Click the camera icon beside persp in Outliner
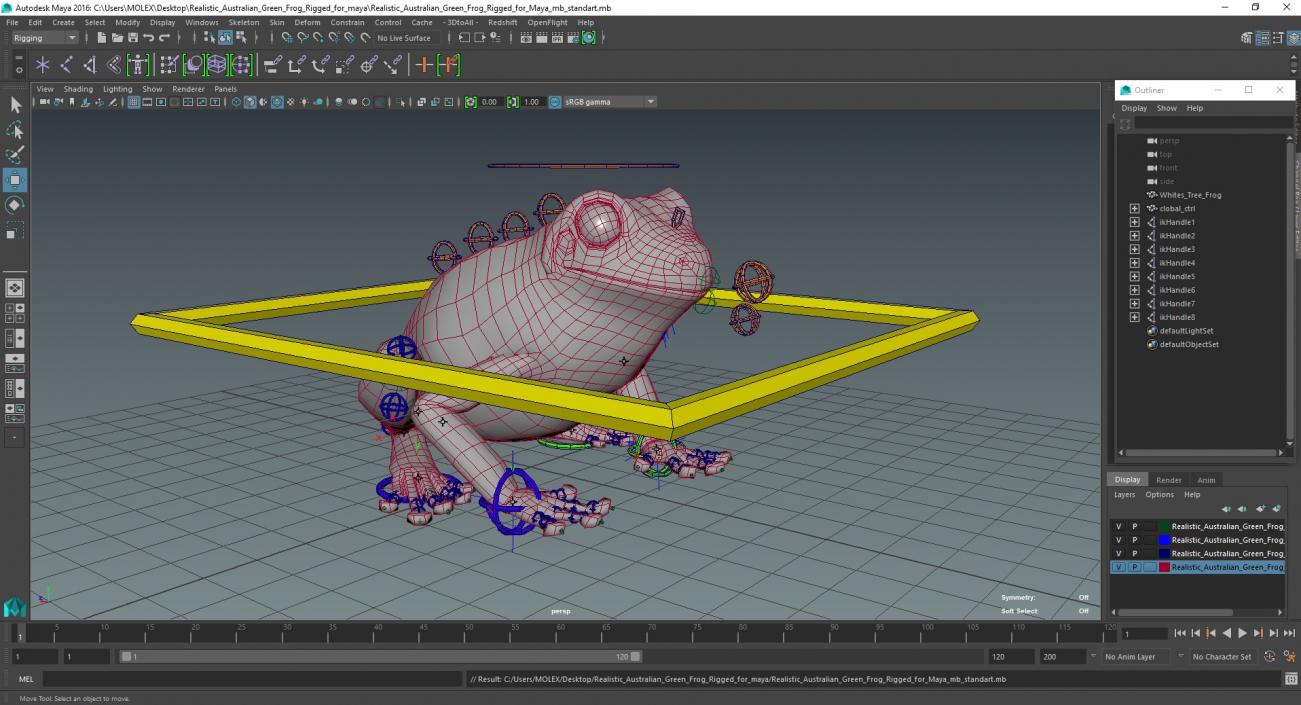This screenshot has width=1301, height=705. click(1150, 140)
